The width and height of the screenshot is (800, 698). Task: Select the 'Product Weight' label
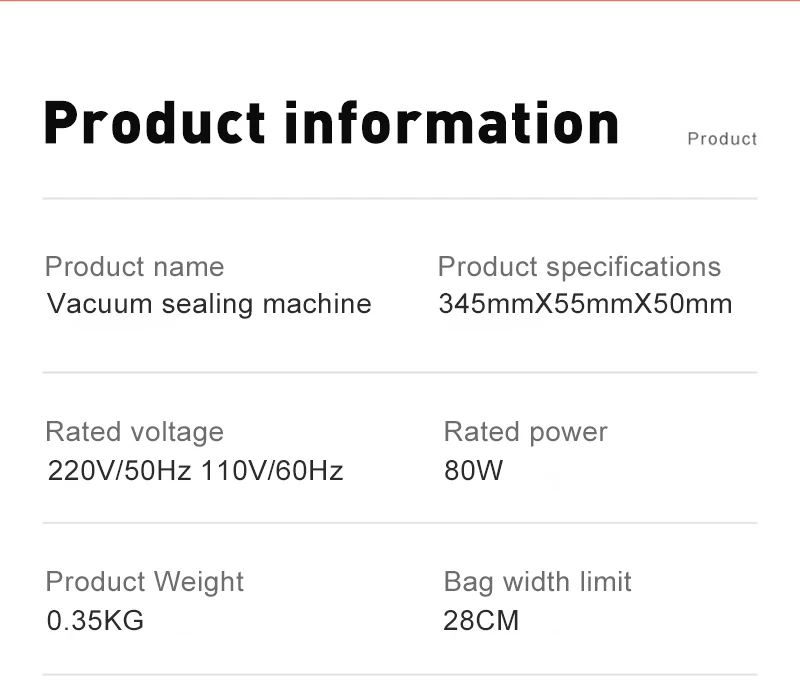[x=145, y=582]
